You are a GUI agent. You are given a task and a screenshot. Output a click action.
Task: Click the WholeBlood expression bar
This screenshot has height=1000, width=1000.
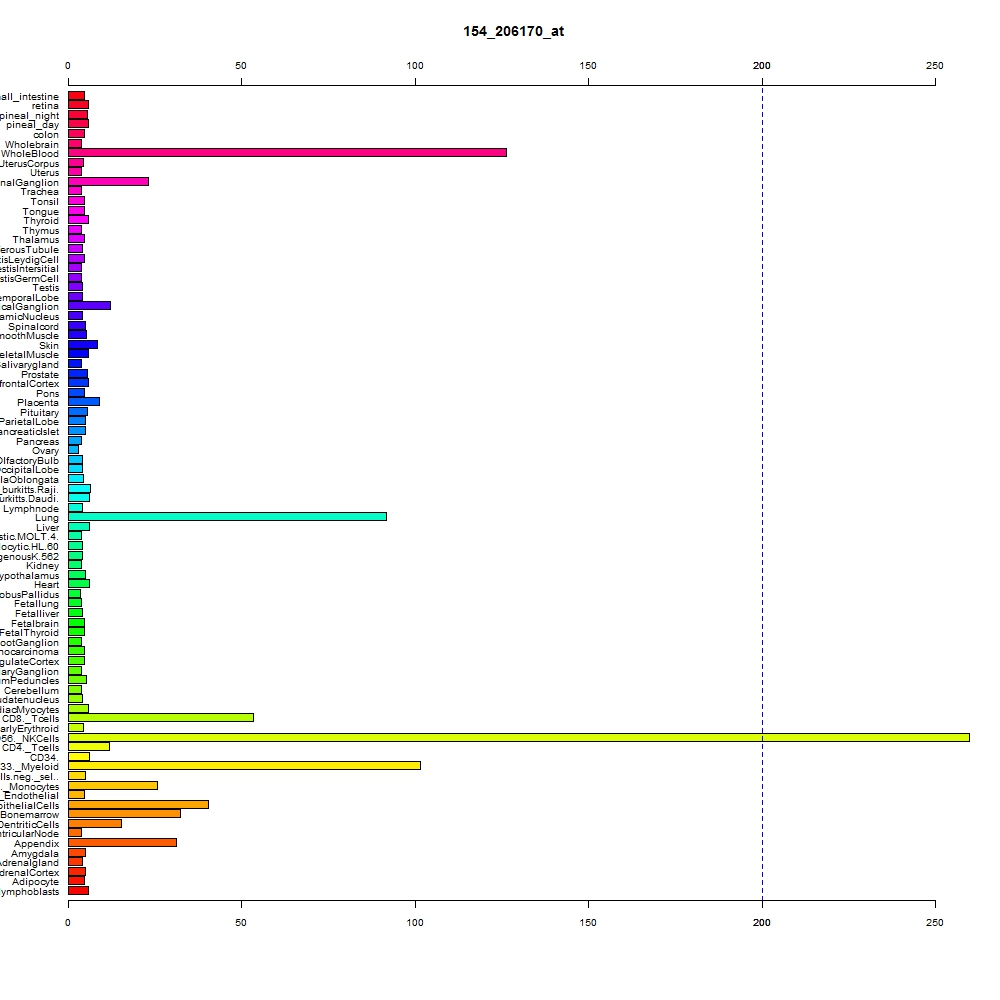click(288, 152)
